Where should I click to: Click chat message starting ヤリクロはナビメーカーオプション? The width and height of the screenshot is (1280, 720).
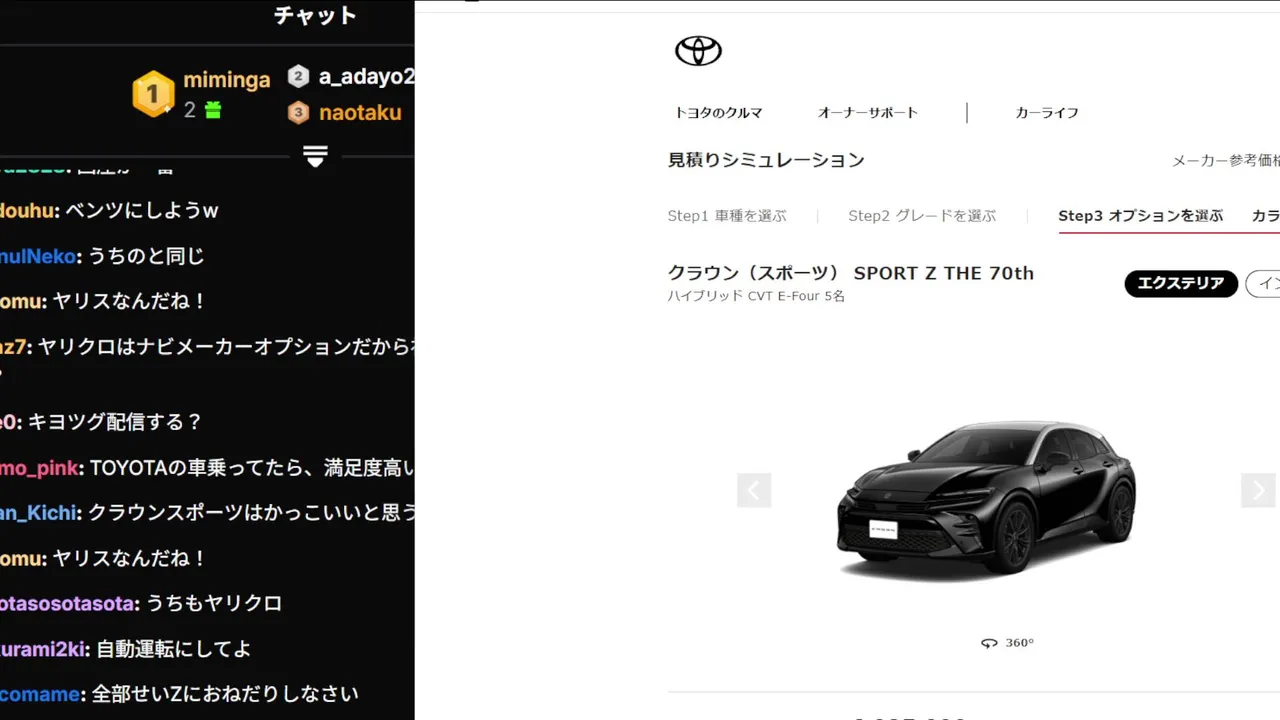[x=226, y=347]
